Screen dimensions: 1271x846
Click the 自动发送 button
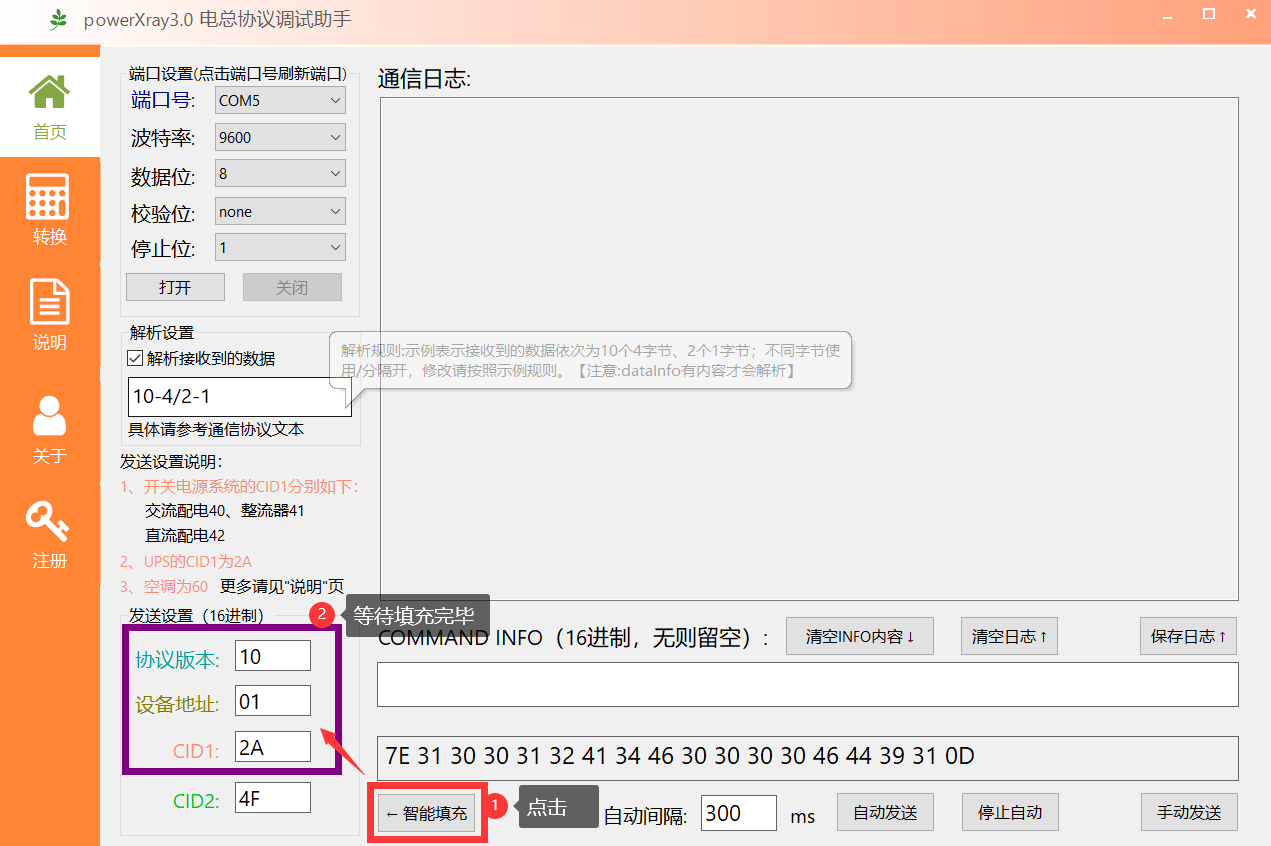pos(885,812)
